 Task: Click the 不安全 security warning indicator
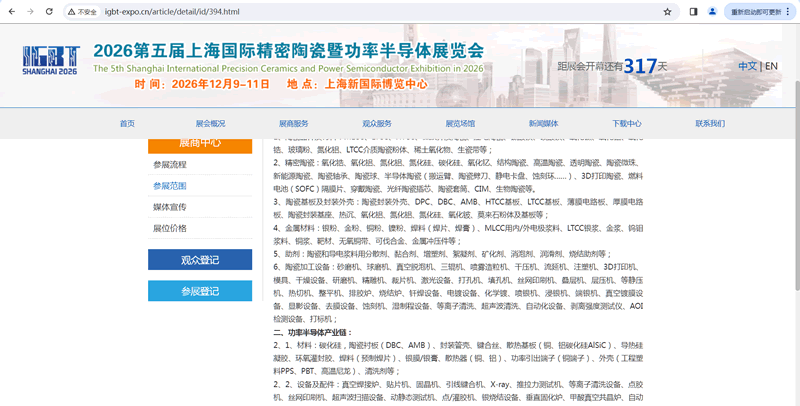click(83, 11)
